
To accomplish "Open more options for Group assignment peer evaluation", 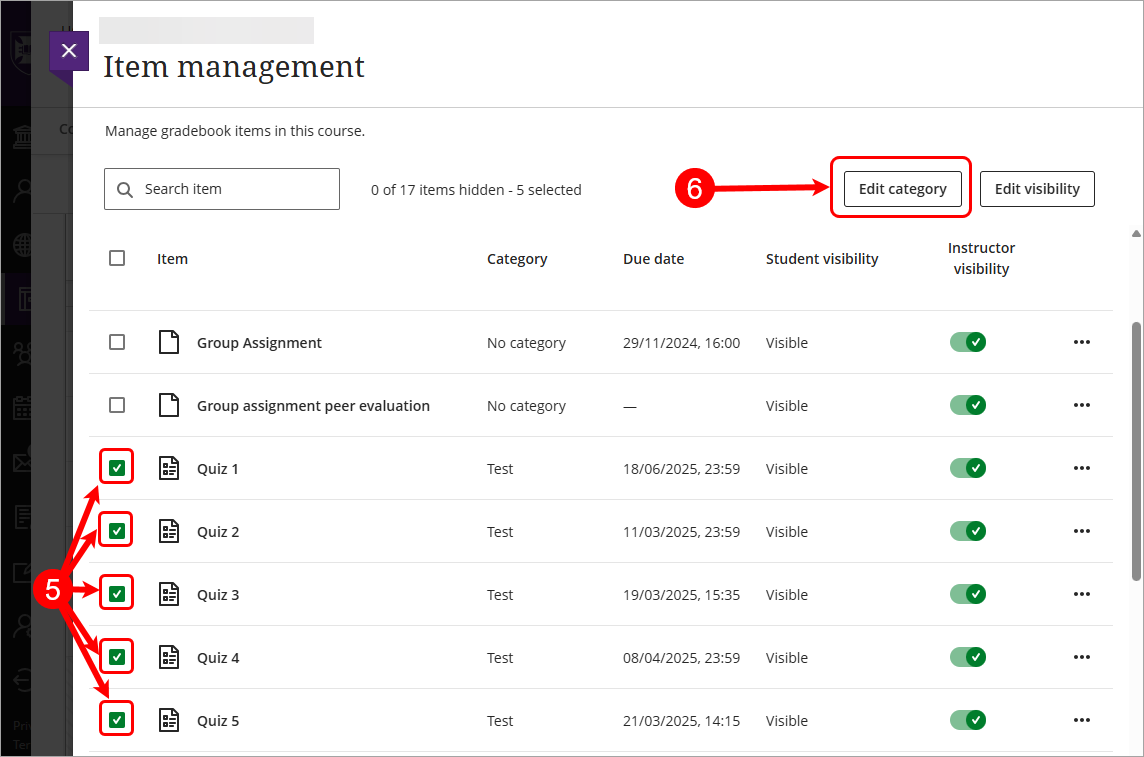I will (x=1081, y=405).
